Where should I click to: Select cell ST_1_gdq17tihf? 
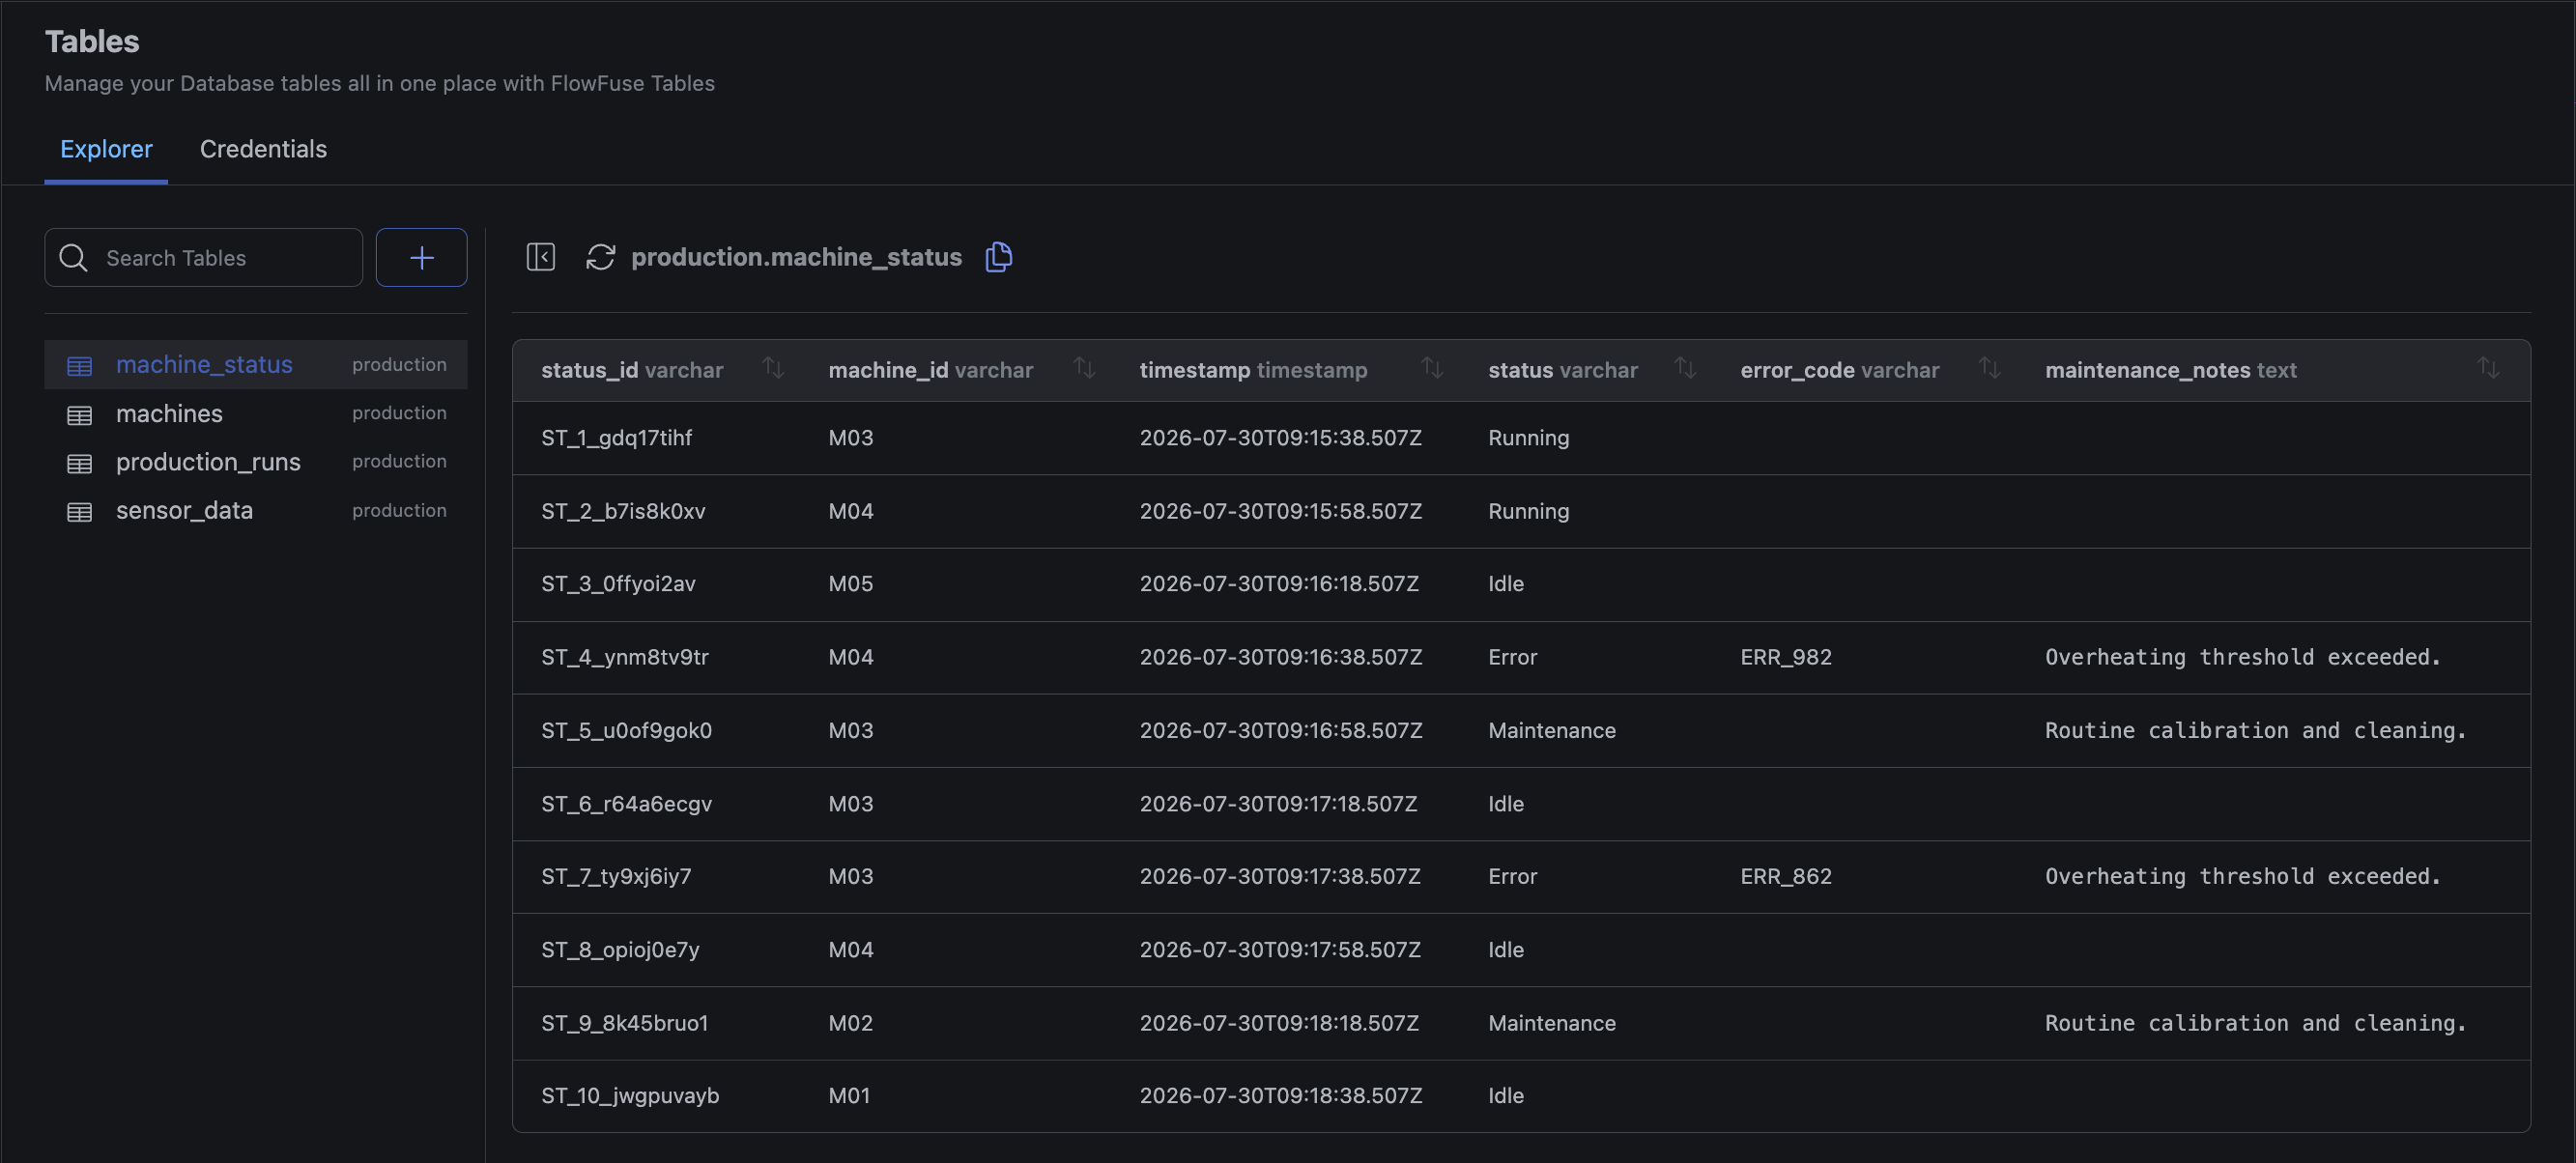pos(616,438)
